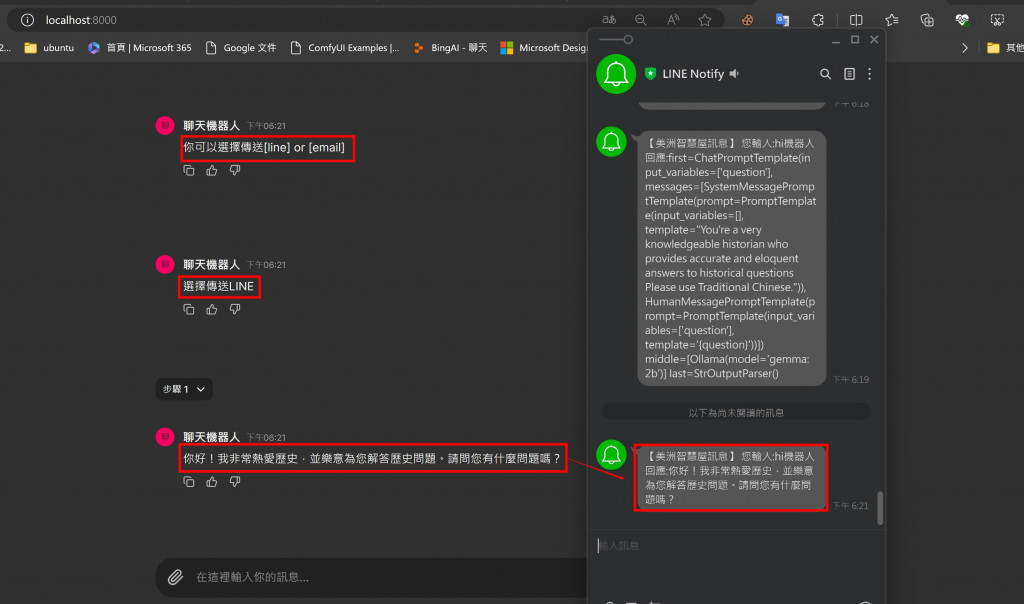This screenshot has height=604, width=1024.
Task: Add page to favorites with star icon
Action: [705, 20]
